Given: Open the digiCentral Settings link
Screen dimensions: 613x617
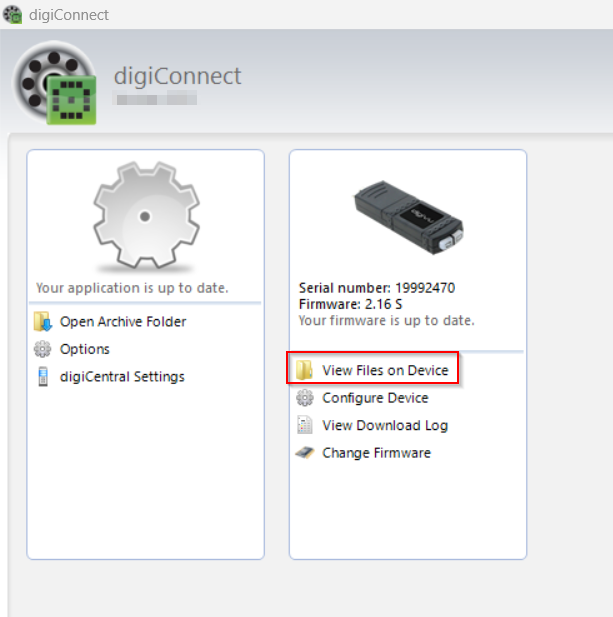Looking at the screenshot, I should [122, 377].
